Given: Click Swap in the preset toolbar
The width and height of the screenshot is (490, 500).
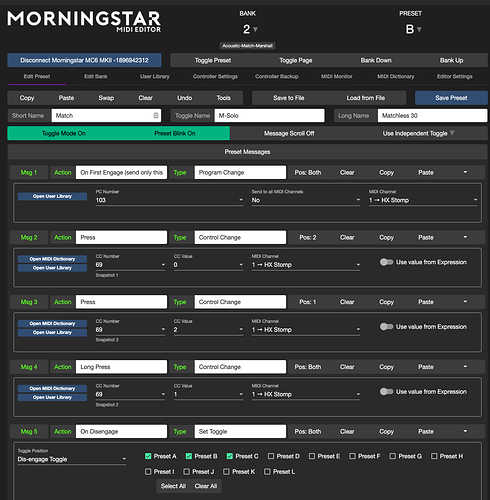Looking at the screenshot, I should pyautogui.click(x=106, y=98).
